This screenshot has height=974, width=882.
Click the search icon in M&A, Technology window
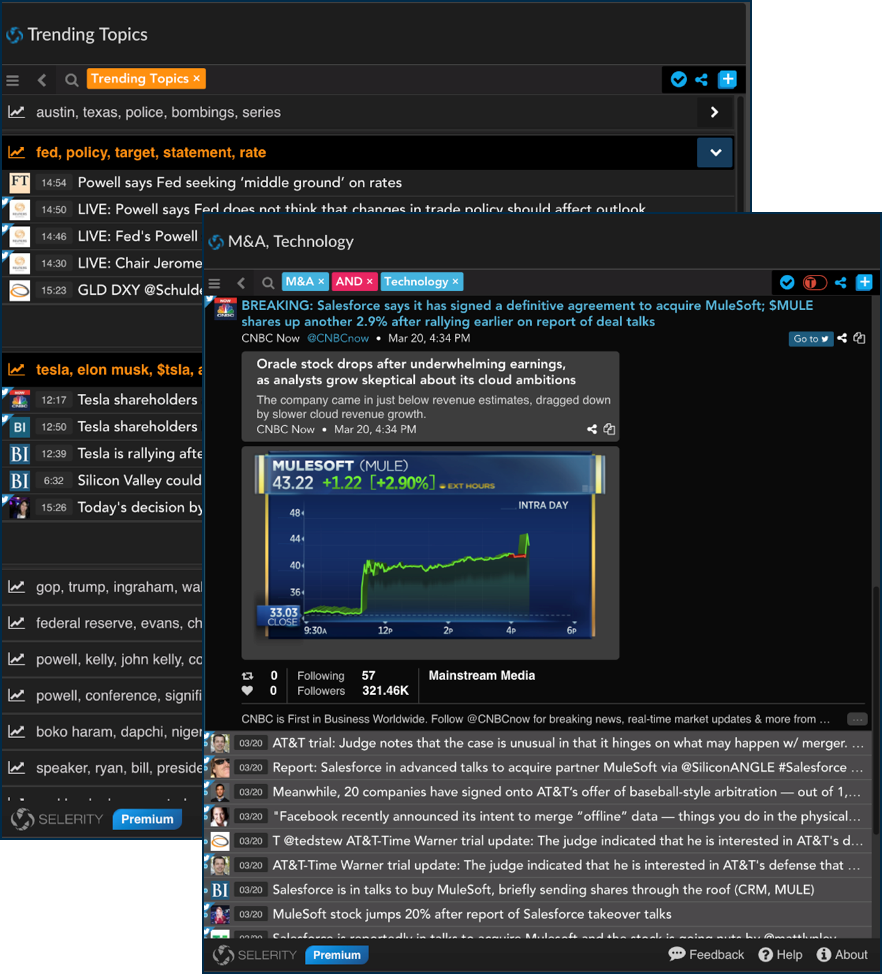click(268, 283)
